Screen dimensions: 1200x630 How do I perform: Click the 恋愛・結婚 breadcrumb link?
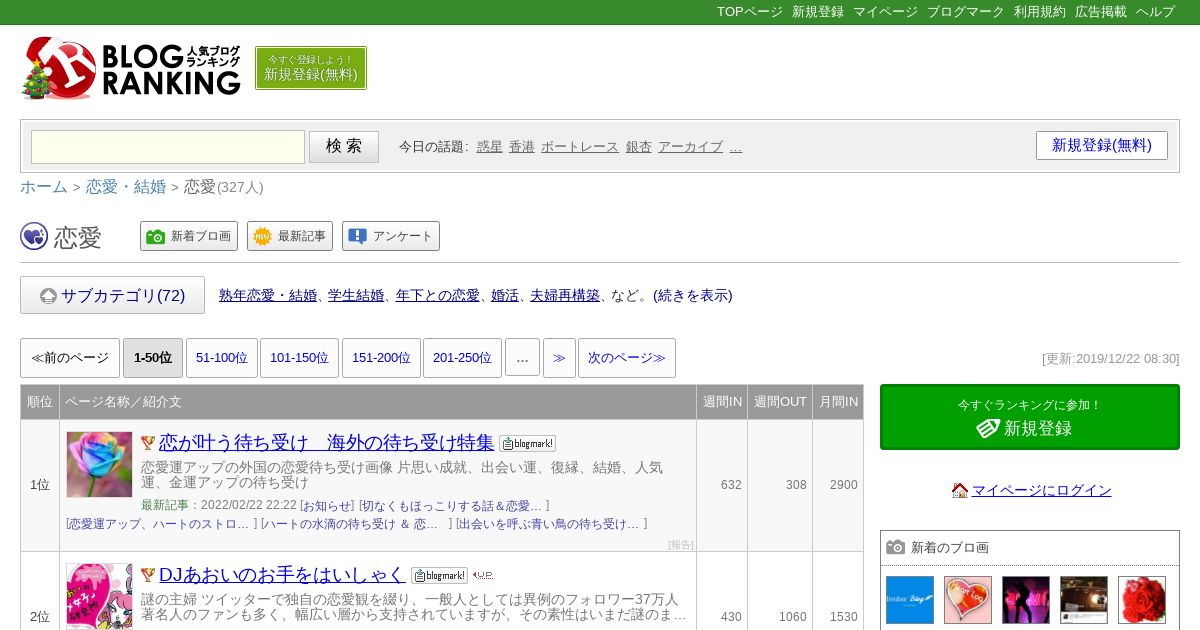pos(126,187)
